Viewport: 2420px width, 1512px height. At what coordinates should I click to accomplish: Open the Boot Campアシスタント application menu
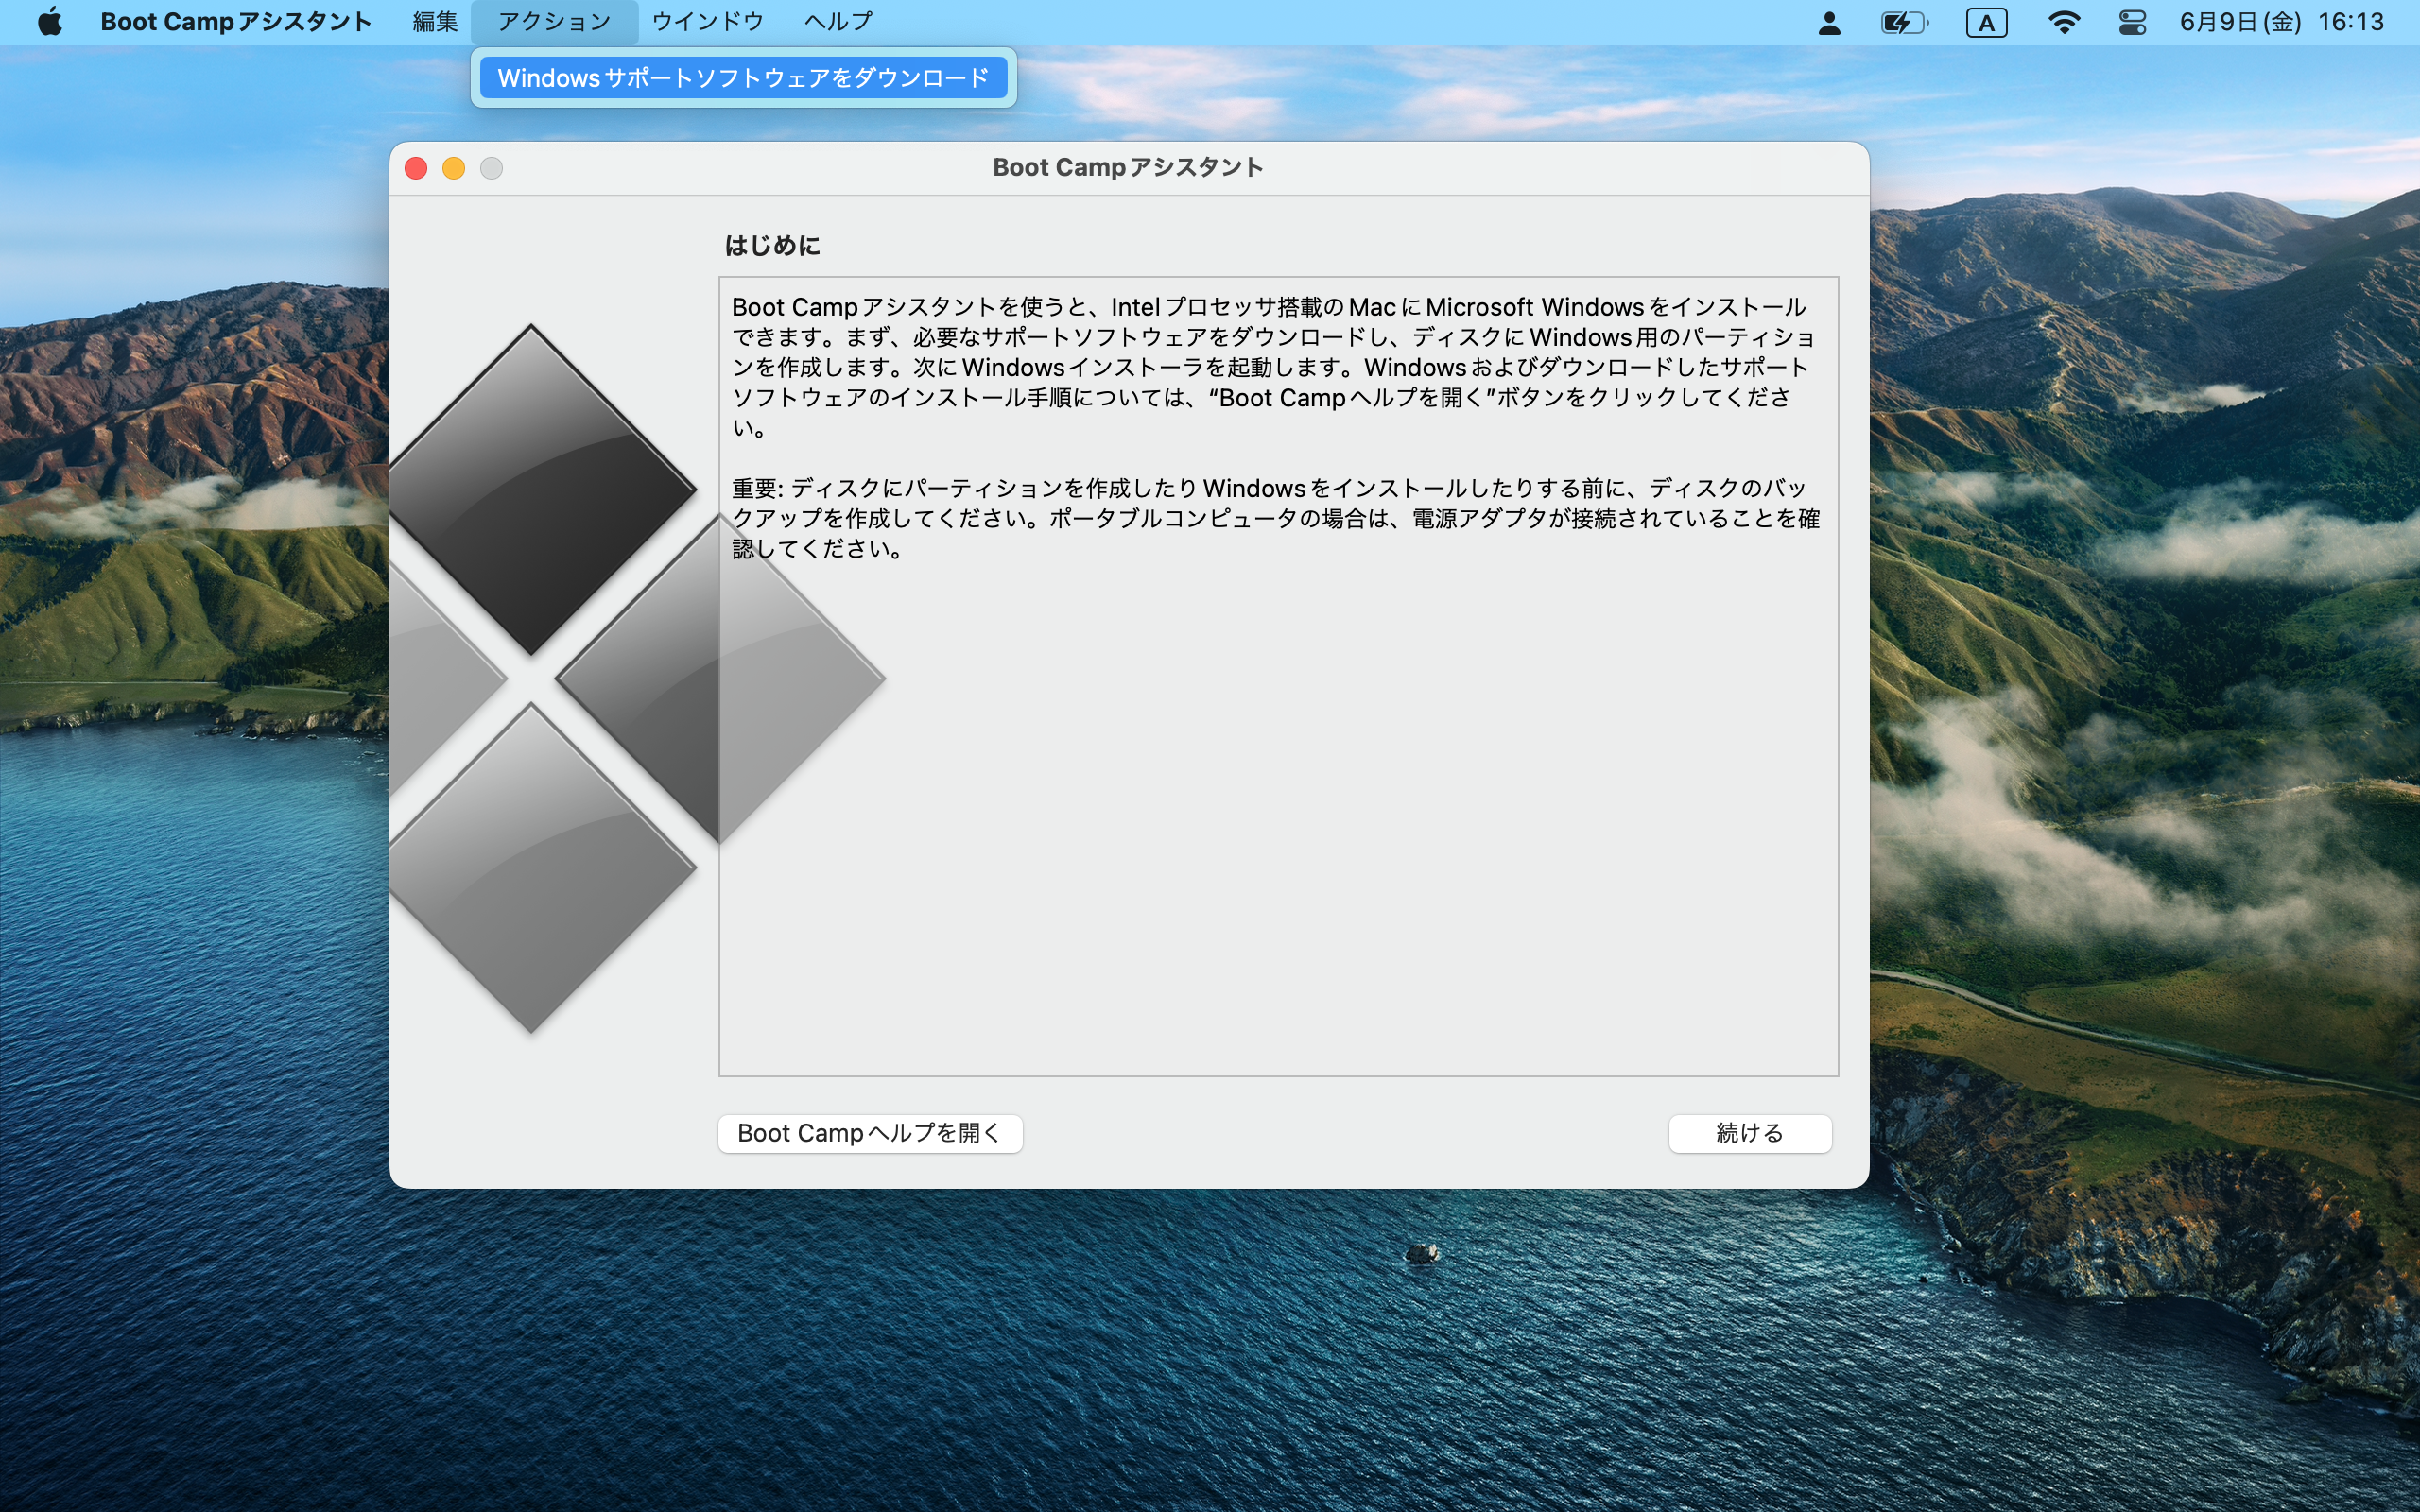click(236, 22)
